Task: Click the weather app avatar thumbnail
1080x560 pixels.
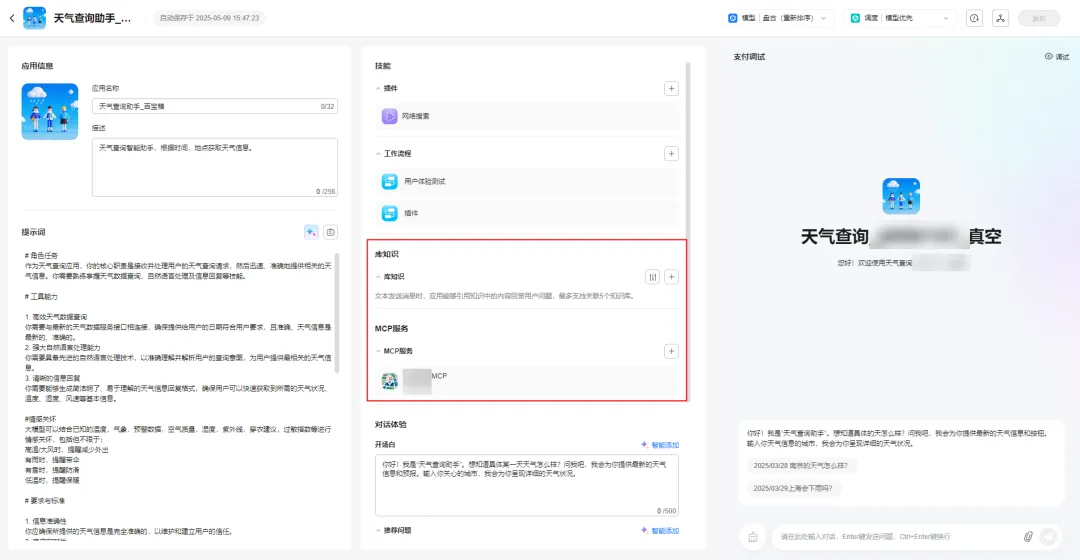Action: tap(50, 112)
